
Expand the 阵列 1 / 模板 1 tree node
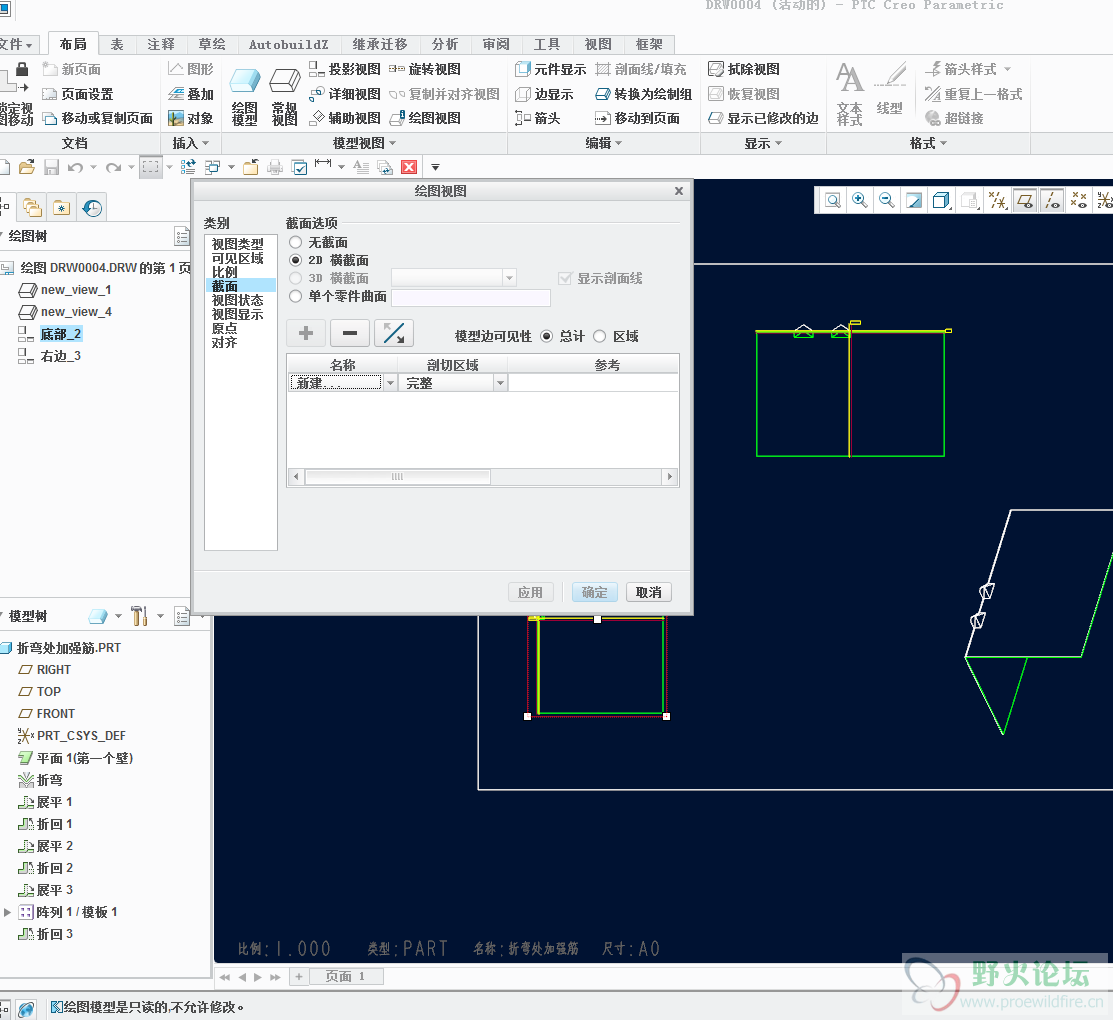click(7, 912)
